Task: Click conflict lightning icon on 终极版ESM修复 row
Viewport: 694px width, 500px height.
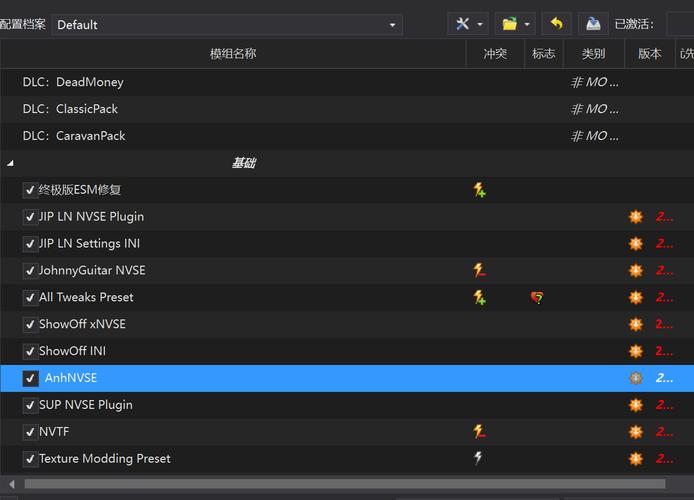Action: point(480,190)
